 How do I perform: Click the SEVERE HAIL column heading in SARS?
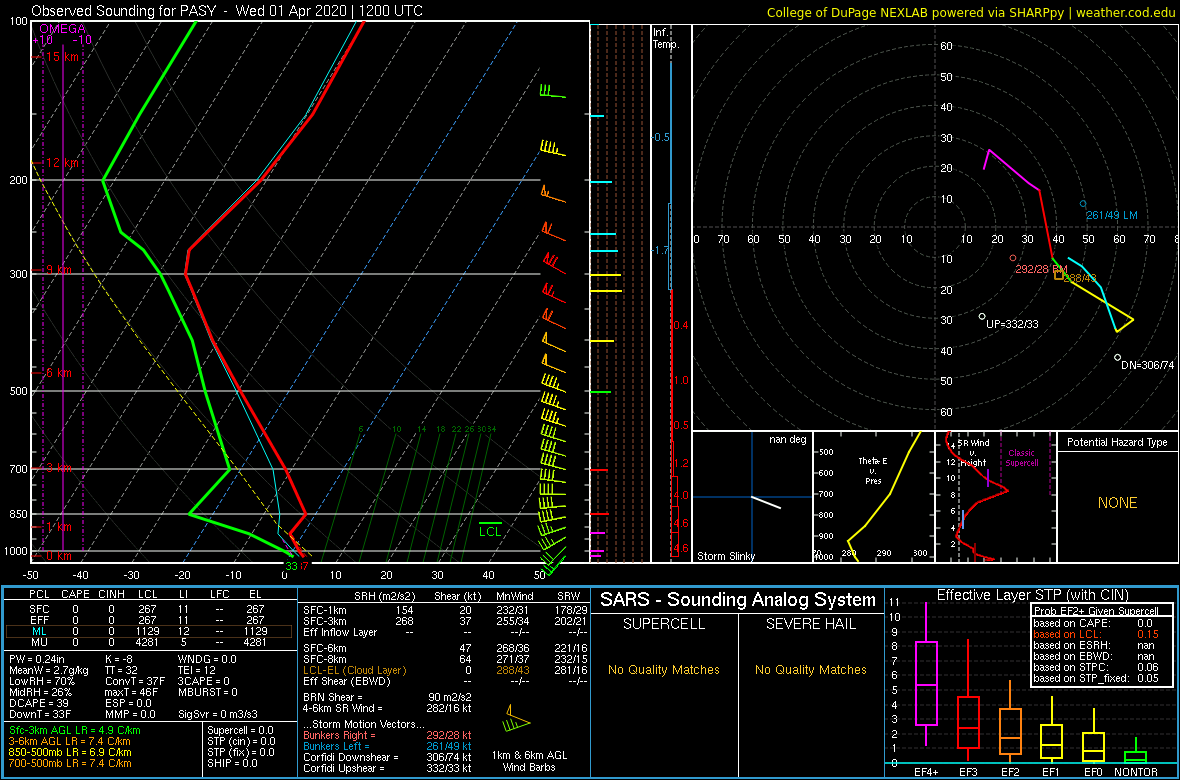click(810, 624)
